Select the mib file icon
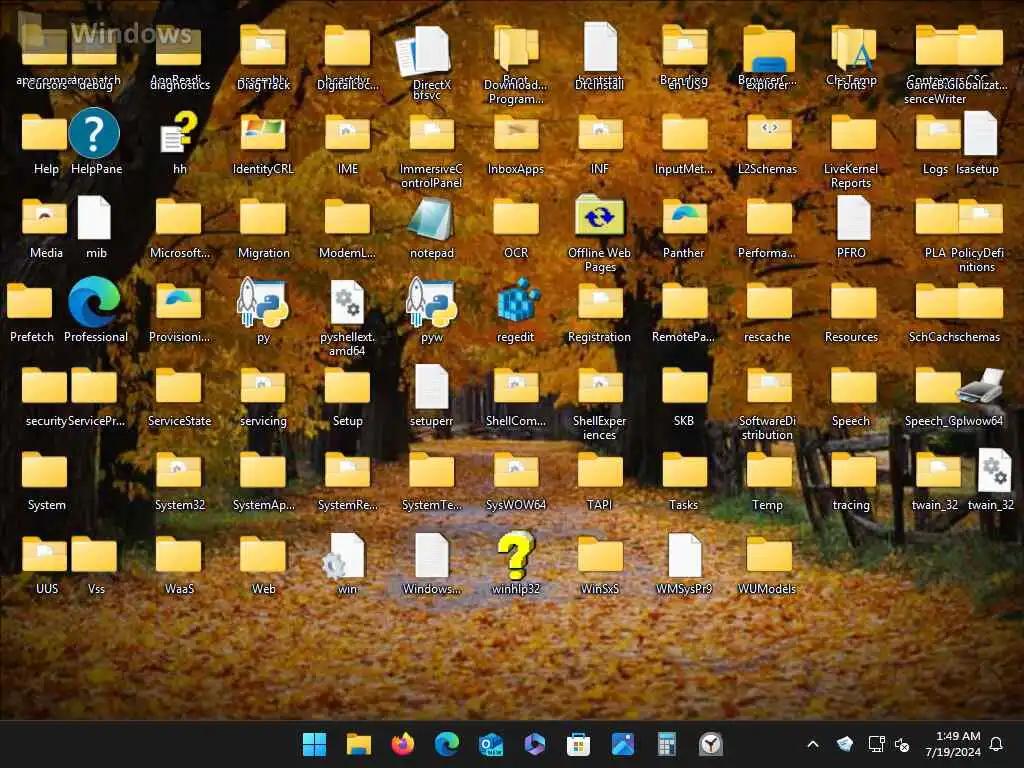Image resolution: width=1024 pixels, height=768 pixels. [94, 218]
